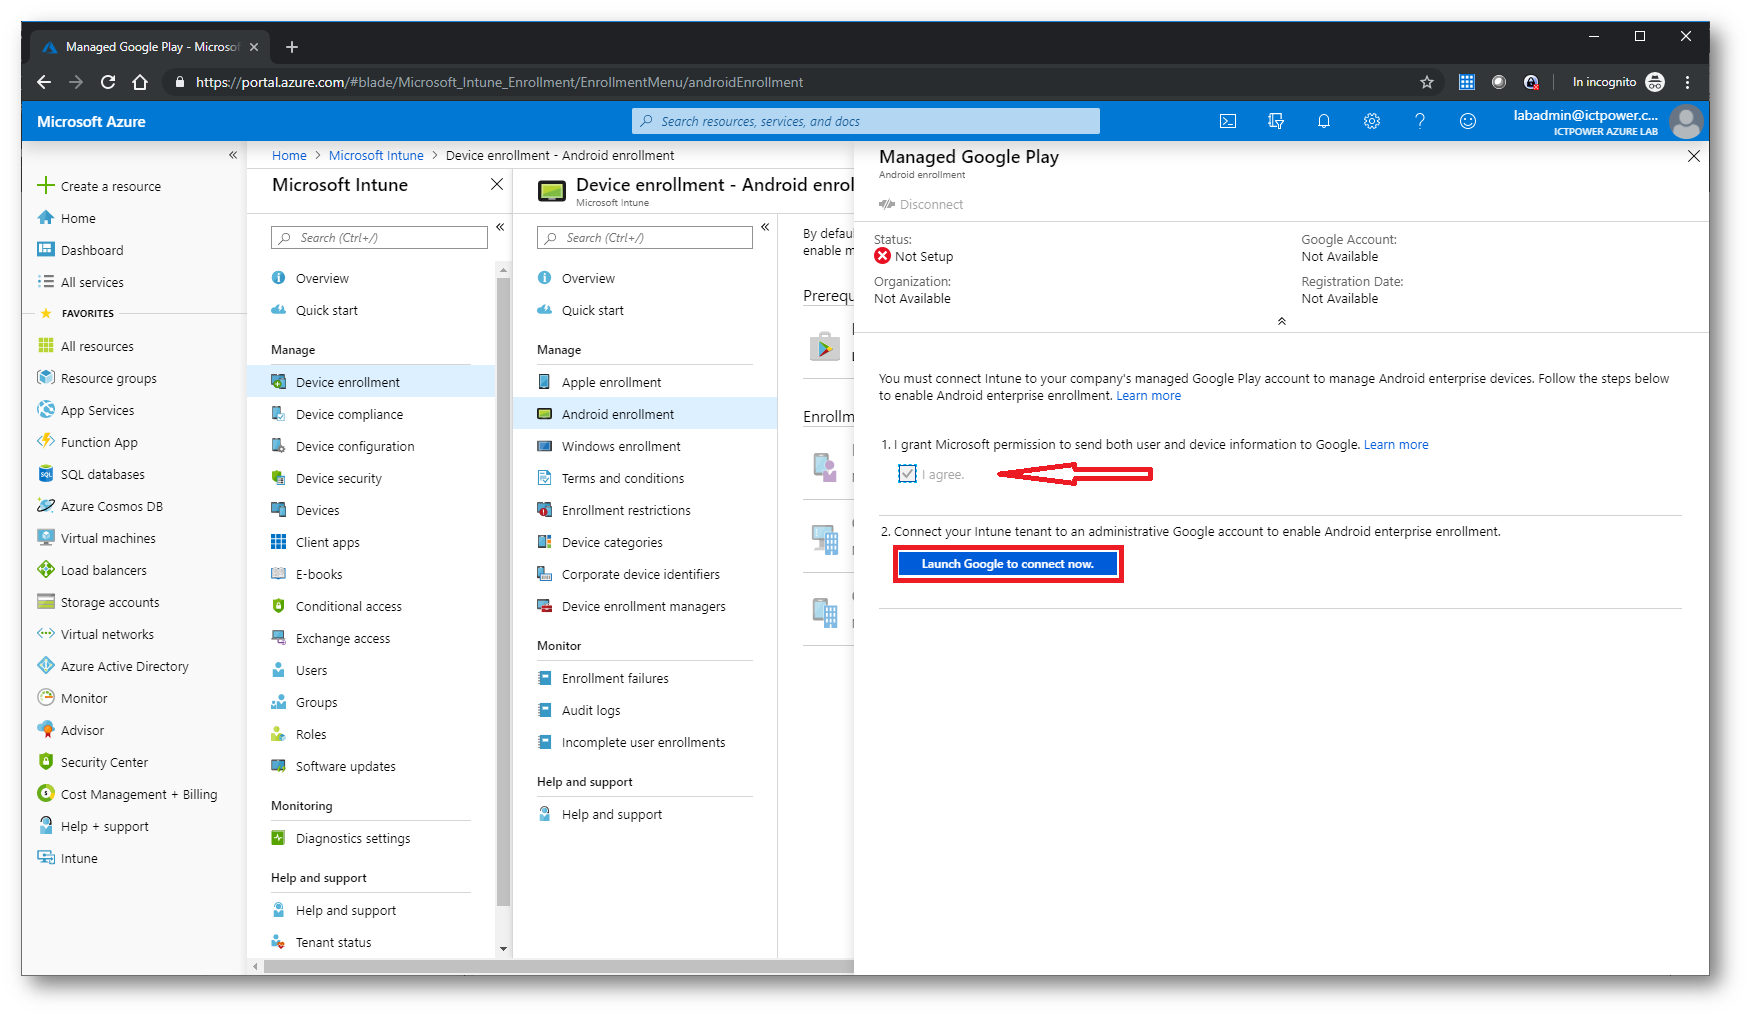The width and height of the screenshot is (1752, 1018).
Task: Open Directory and subscription filter icon
Action: pyautogui.click(x=1275, y=121)
